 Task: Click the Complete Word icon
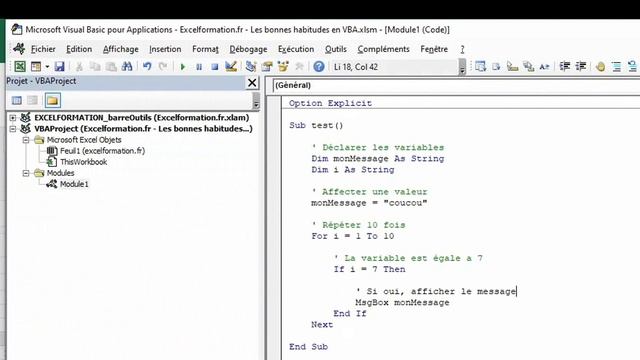(x=544, y=67)
